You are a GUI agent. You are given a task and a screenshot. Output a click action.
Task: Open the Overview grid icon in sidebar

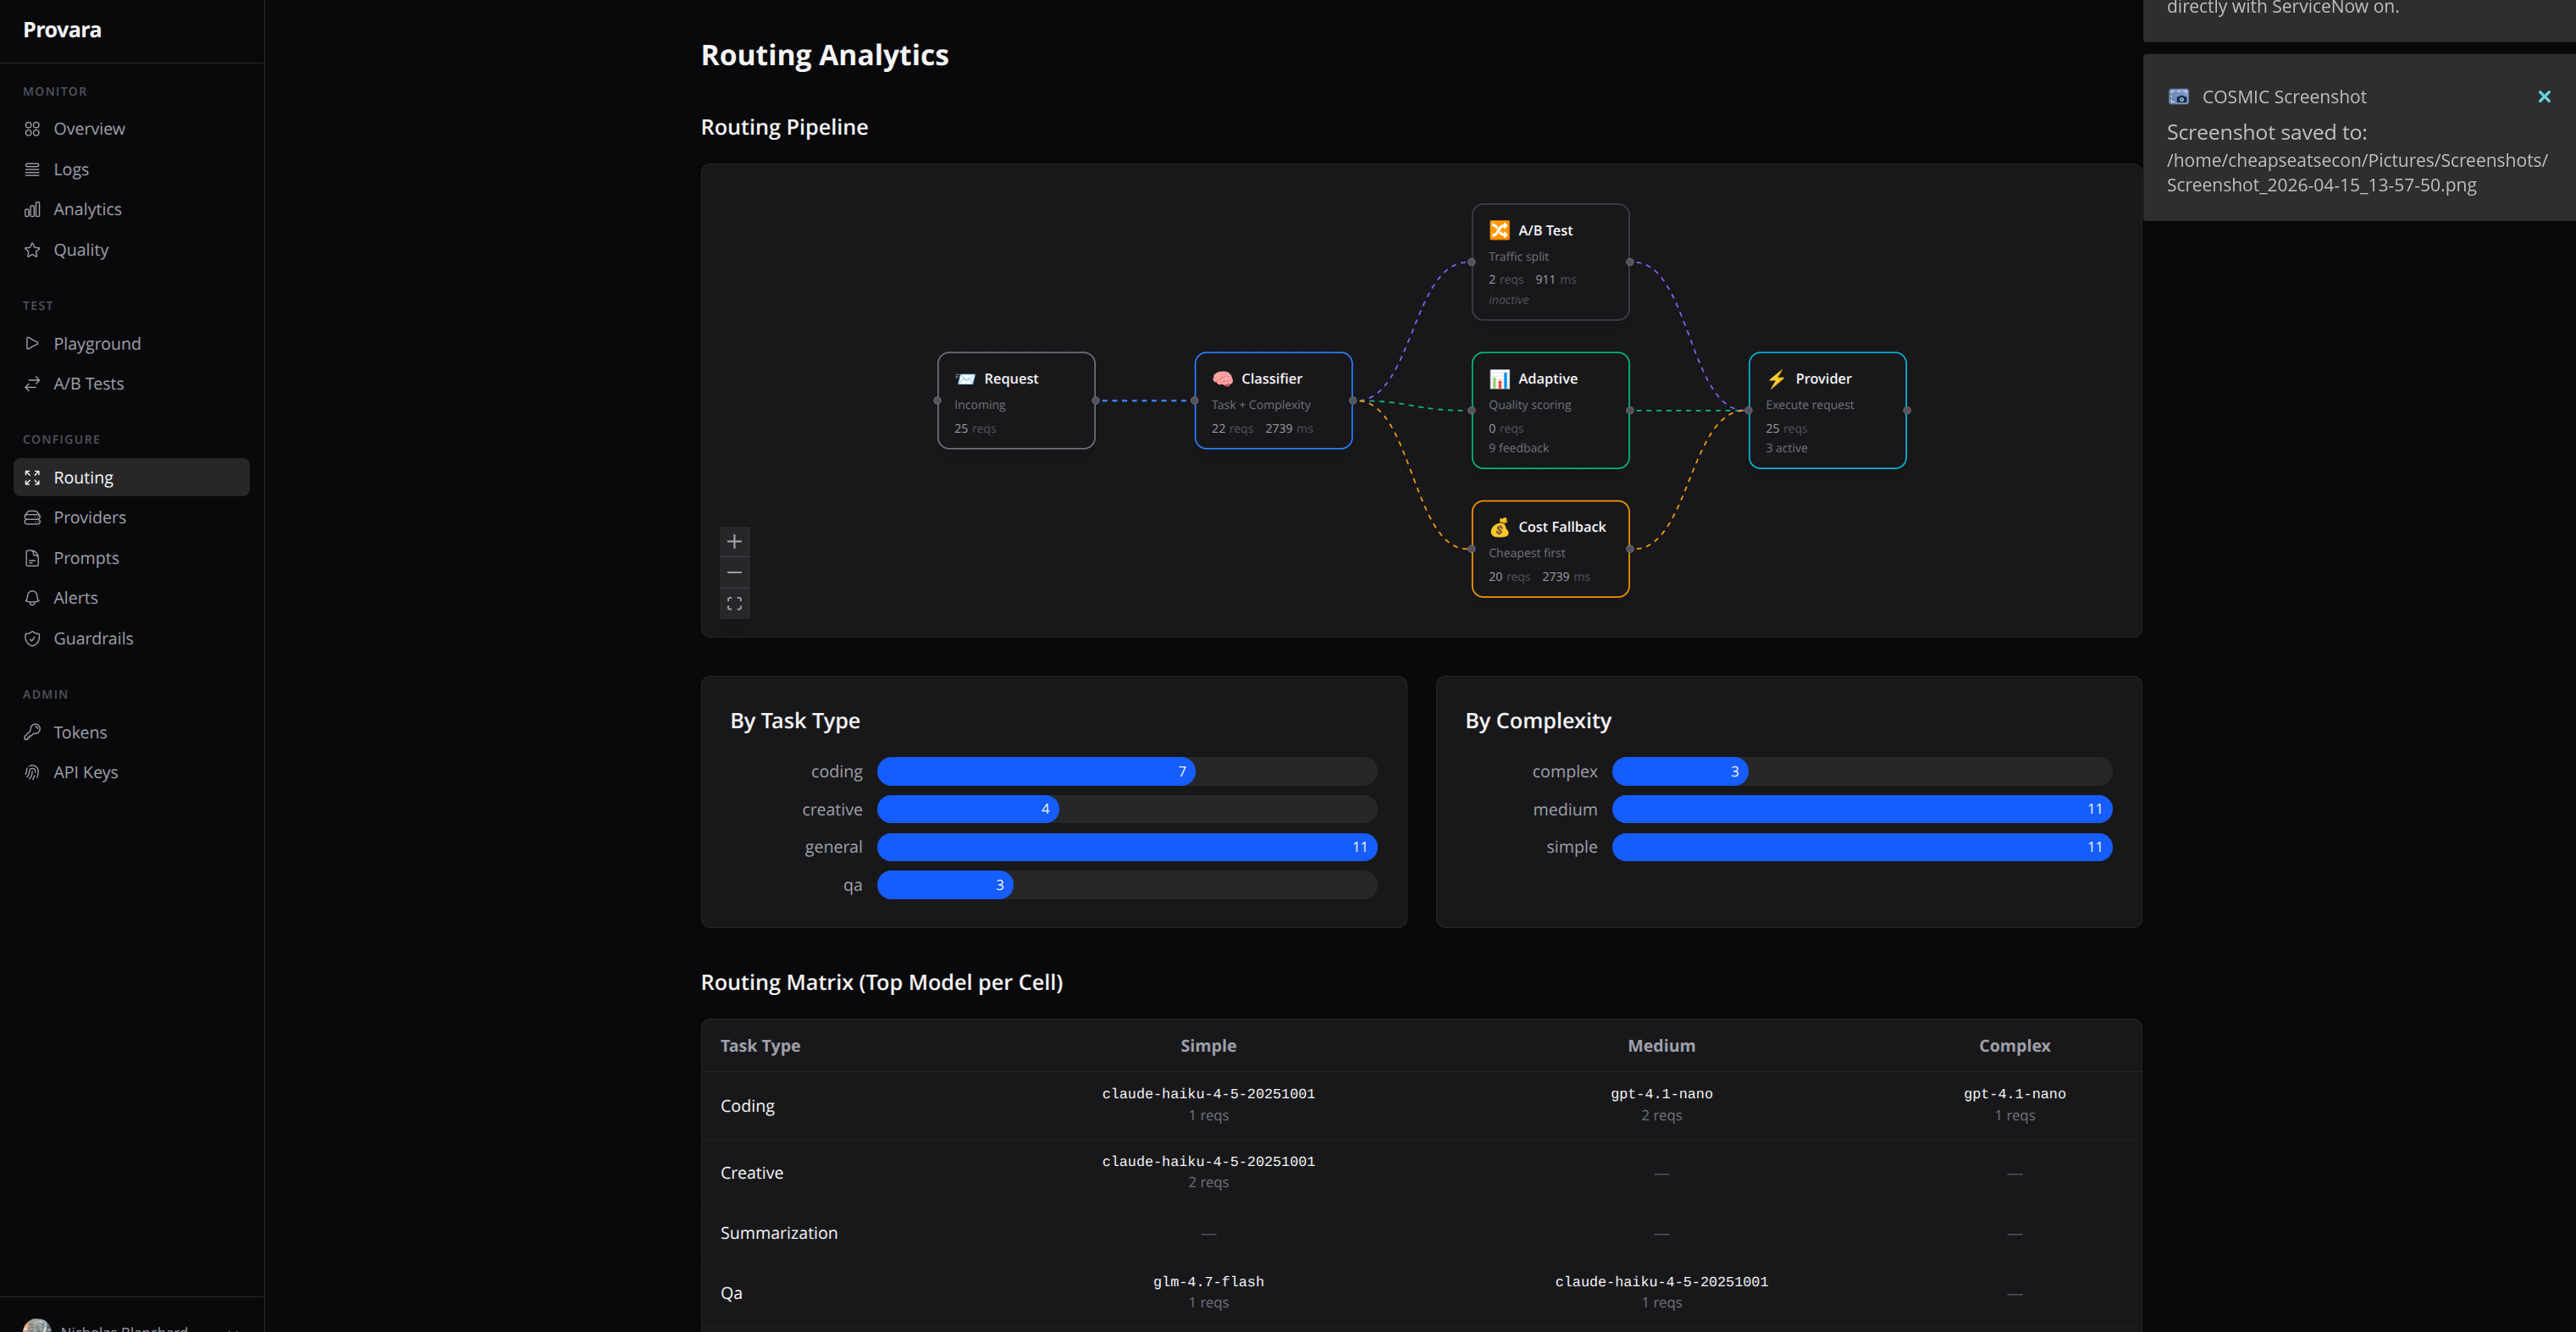32,129
